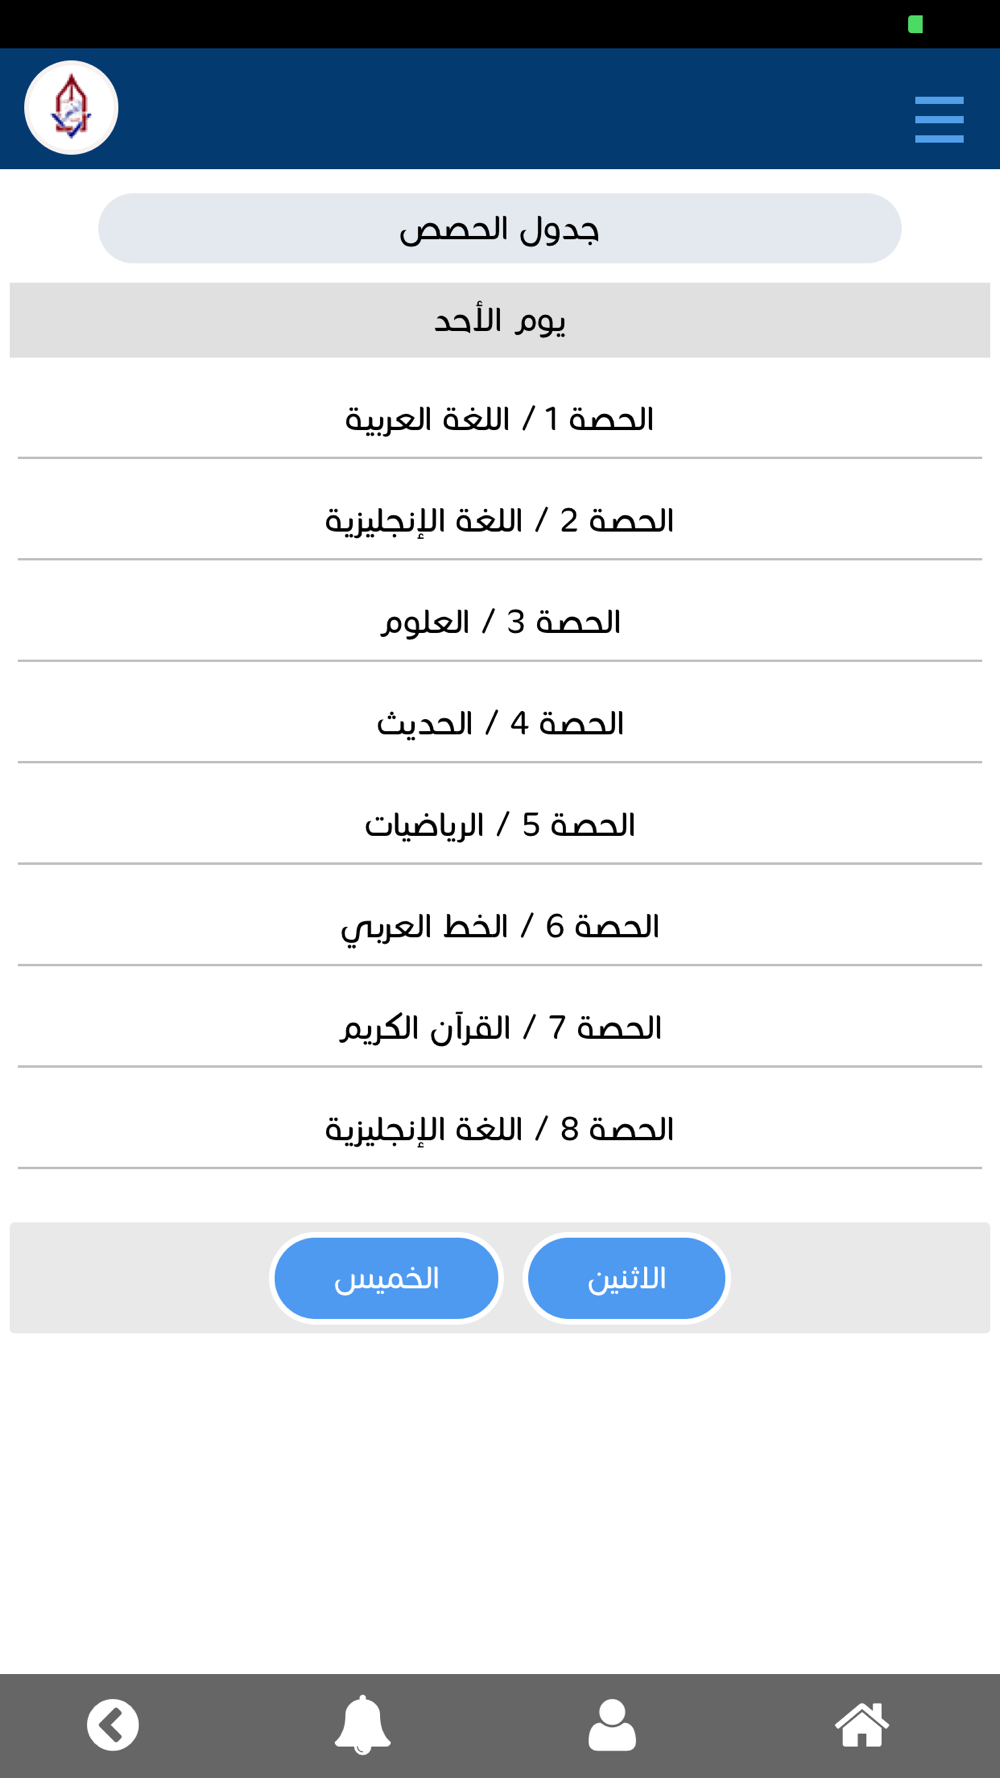
Task: Select الحصة 2 اللغة الإنجليزية row
Action: (x=500, y=520)
